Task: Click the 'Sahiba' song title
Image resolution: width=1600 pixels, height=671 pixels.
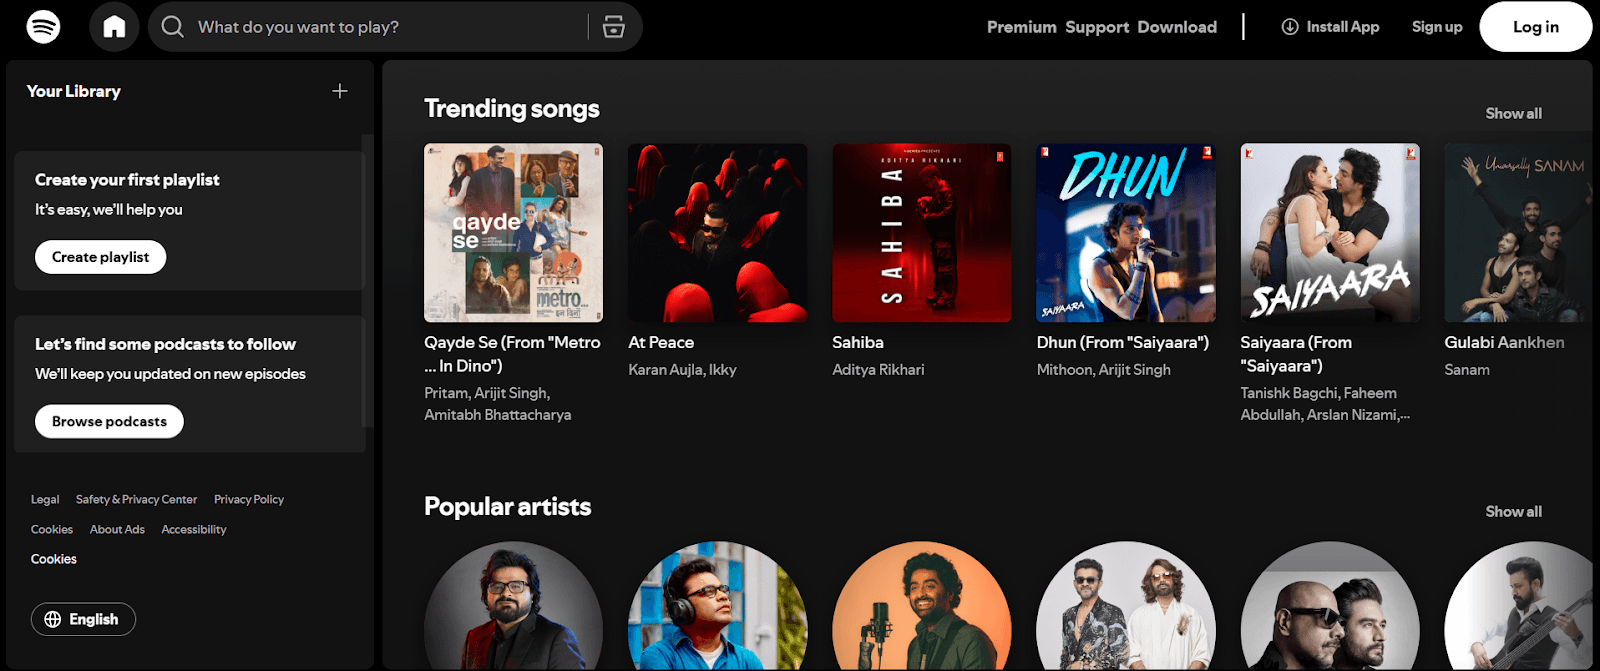Action: (x=858, y=342)
